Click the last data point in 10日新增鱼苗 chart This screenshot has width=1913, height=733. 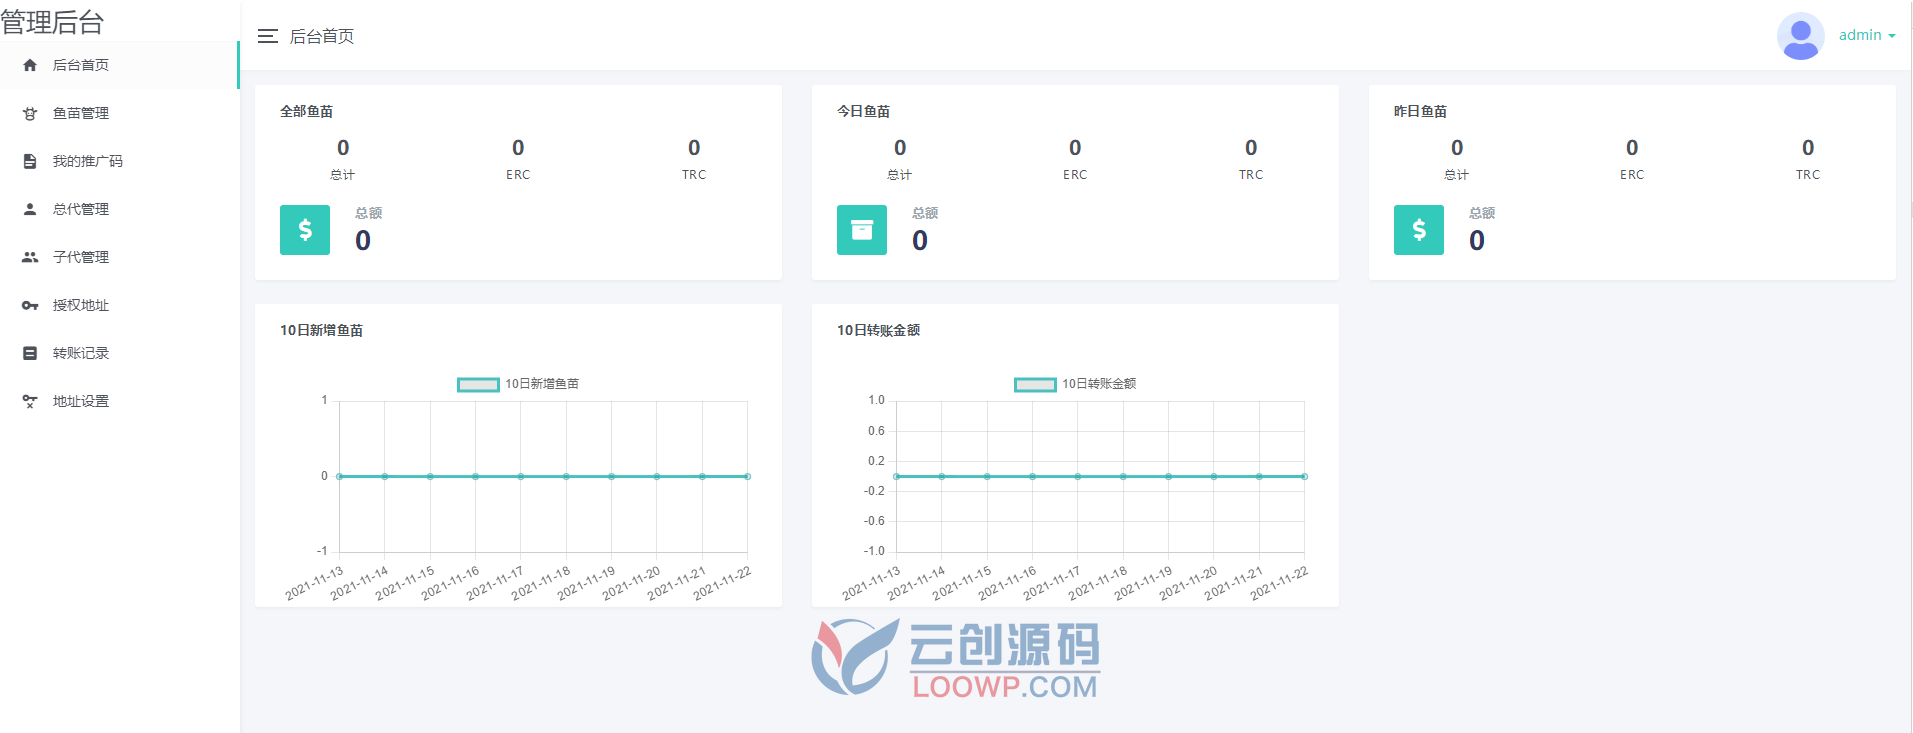click(748, 477)
